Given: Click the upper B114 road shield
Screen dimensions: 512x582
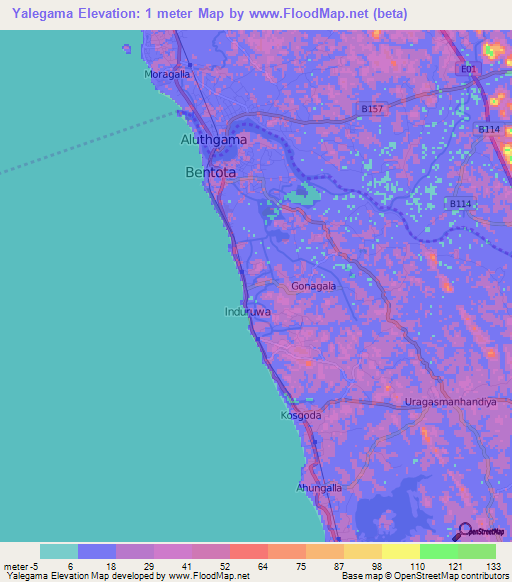Looking at the screenshot, I should 489,129.
